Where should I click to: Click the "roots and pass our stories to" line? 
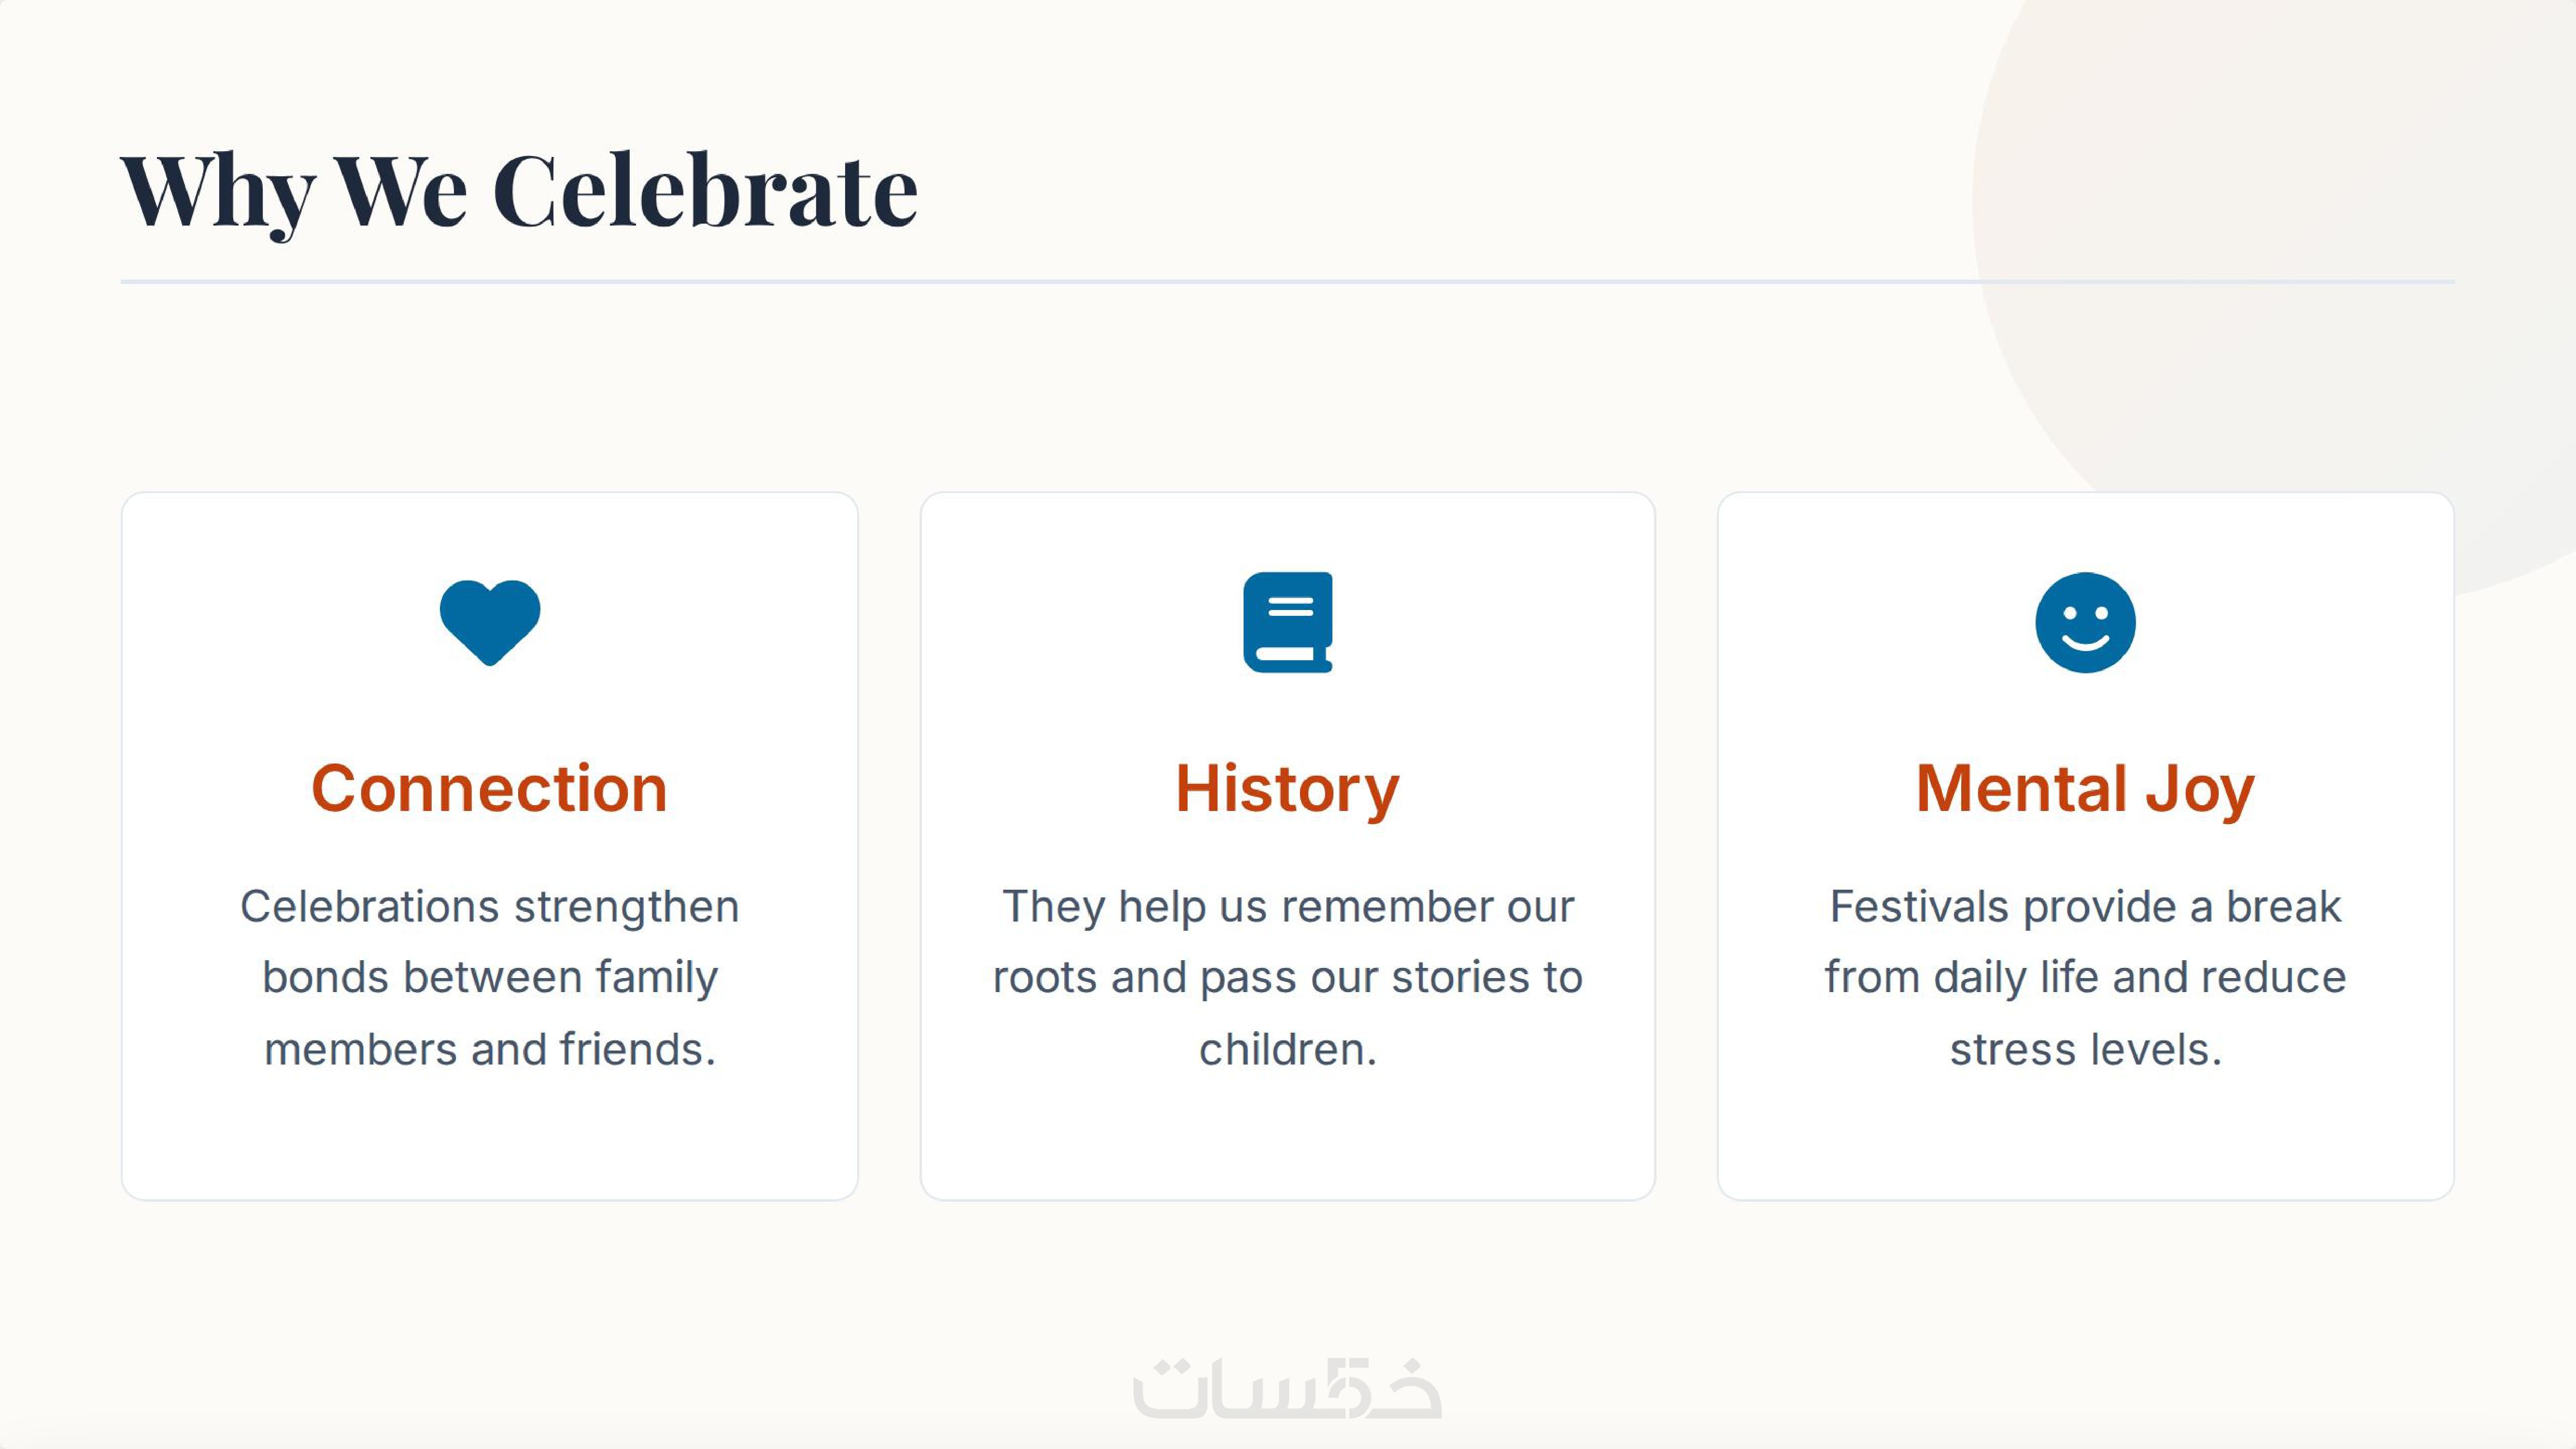coord(1287,977)
